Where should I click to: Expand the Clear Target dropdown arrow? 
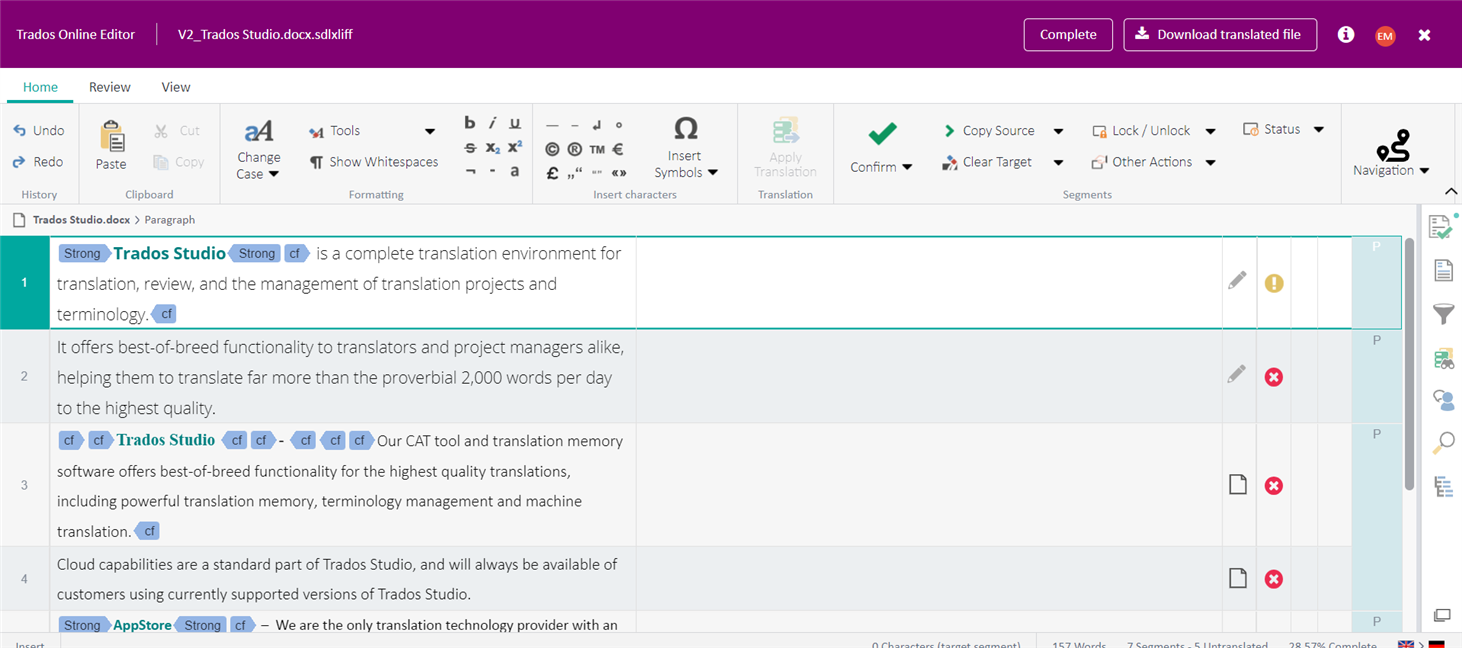click(x=1057, y=162)
